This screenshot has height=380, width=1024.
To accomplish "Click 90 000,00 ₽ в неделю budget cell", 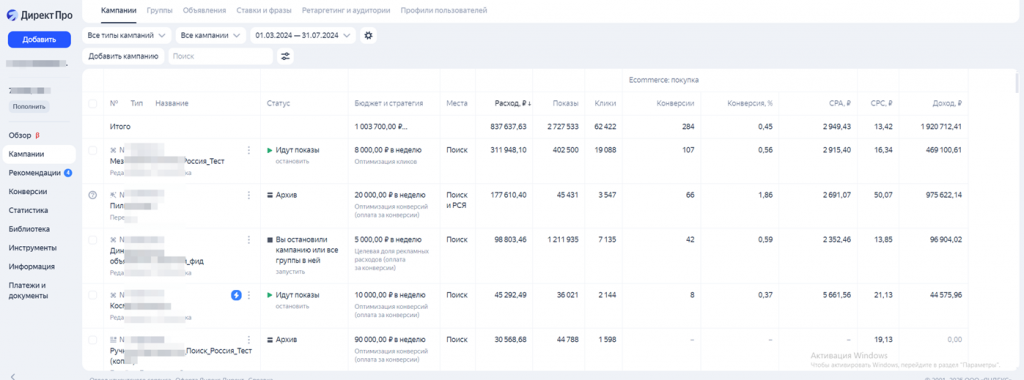I will [390, 340].
